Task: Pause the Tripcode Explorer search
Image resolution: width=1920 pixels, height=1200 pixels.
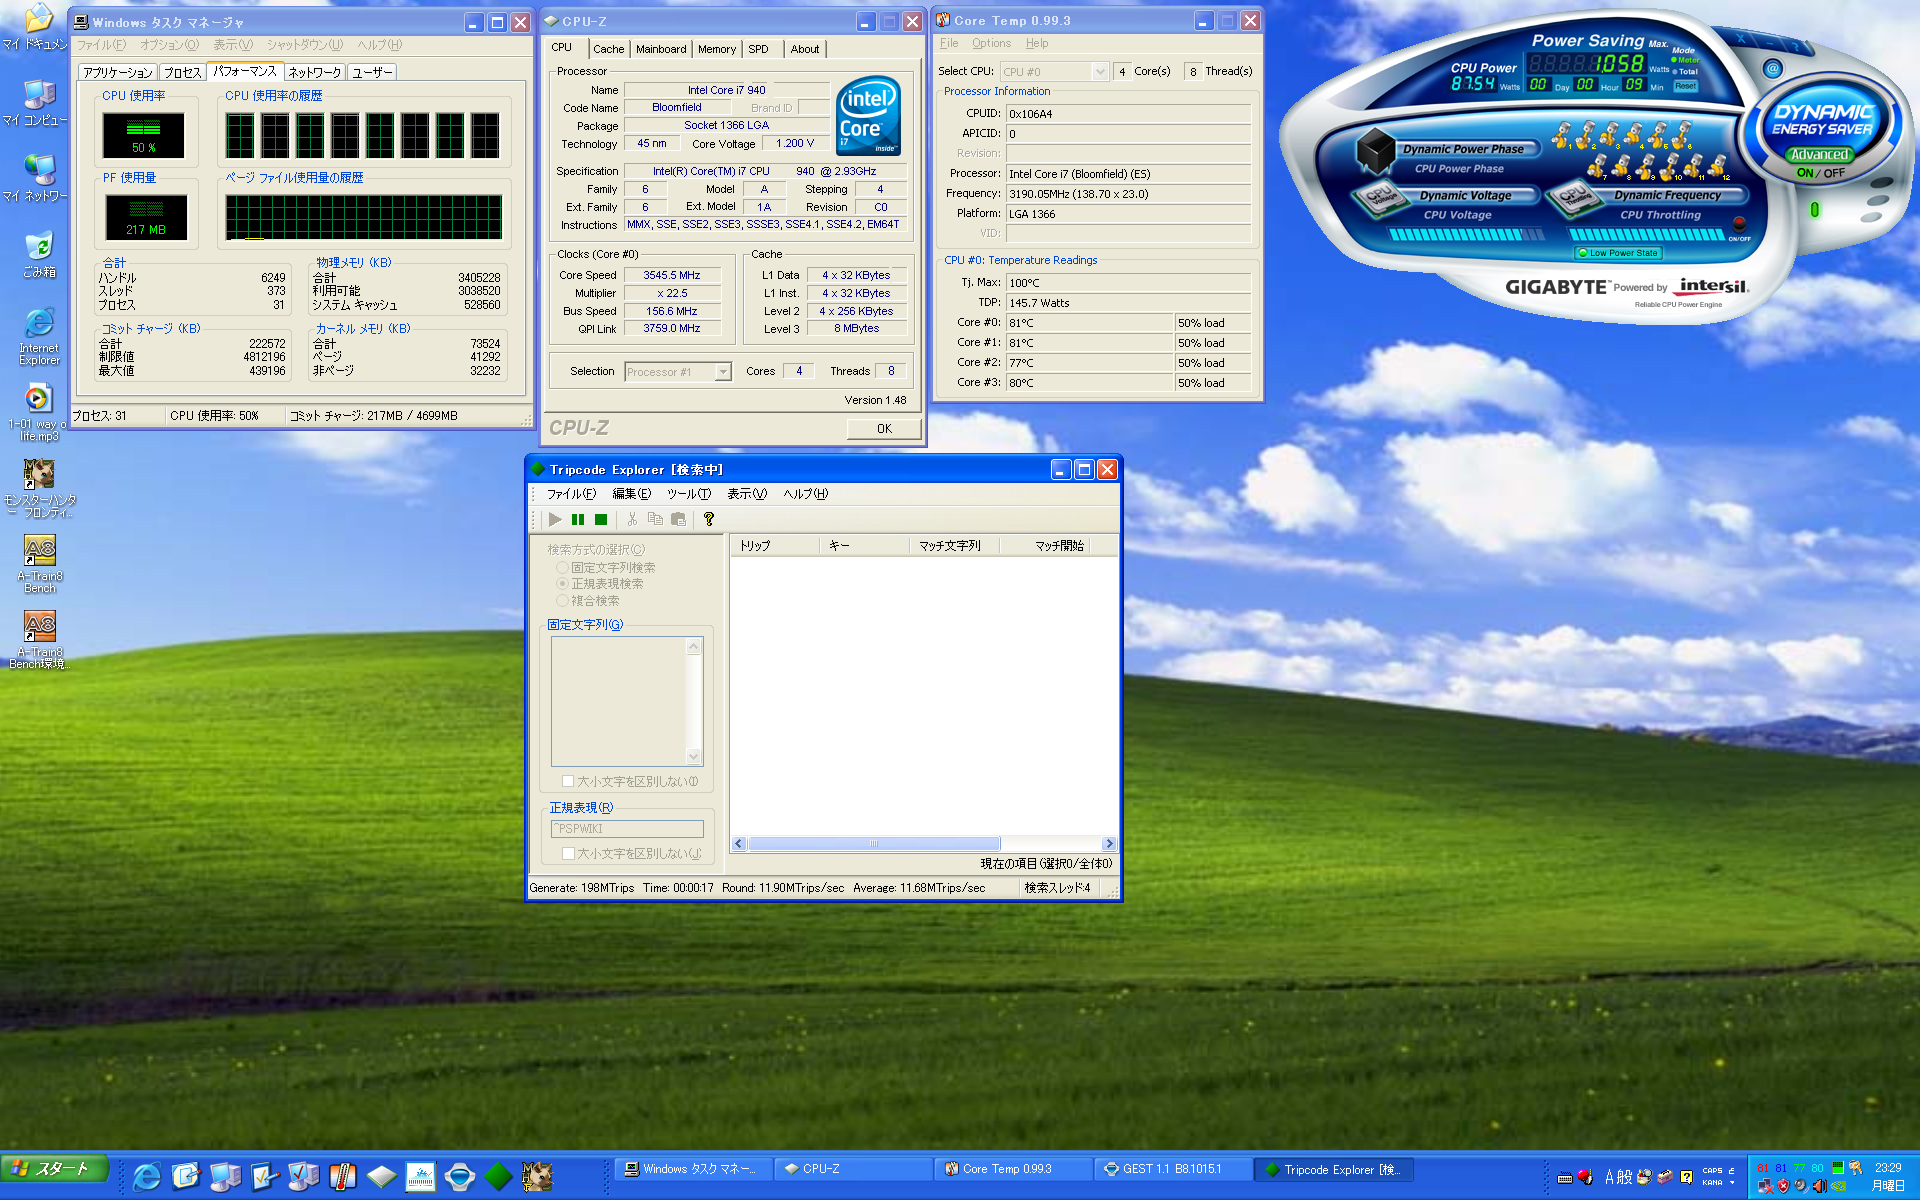Action: (578, 519)
